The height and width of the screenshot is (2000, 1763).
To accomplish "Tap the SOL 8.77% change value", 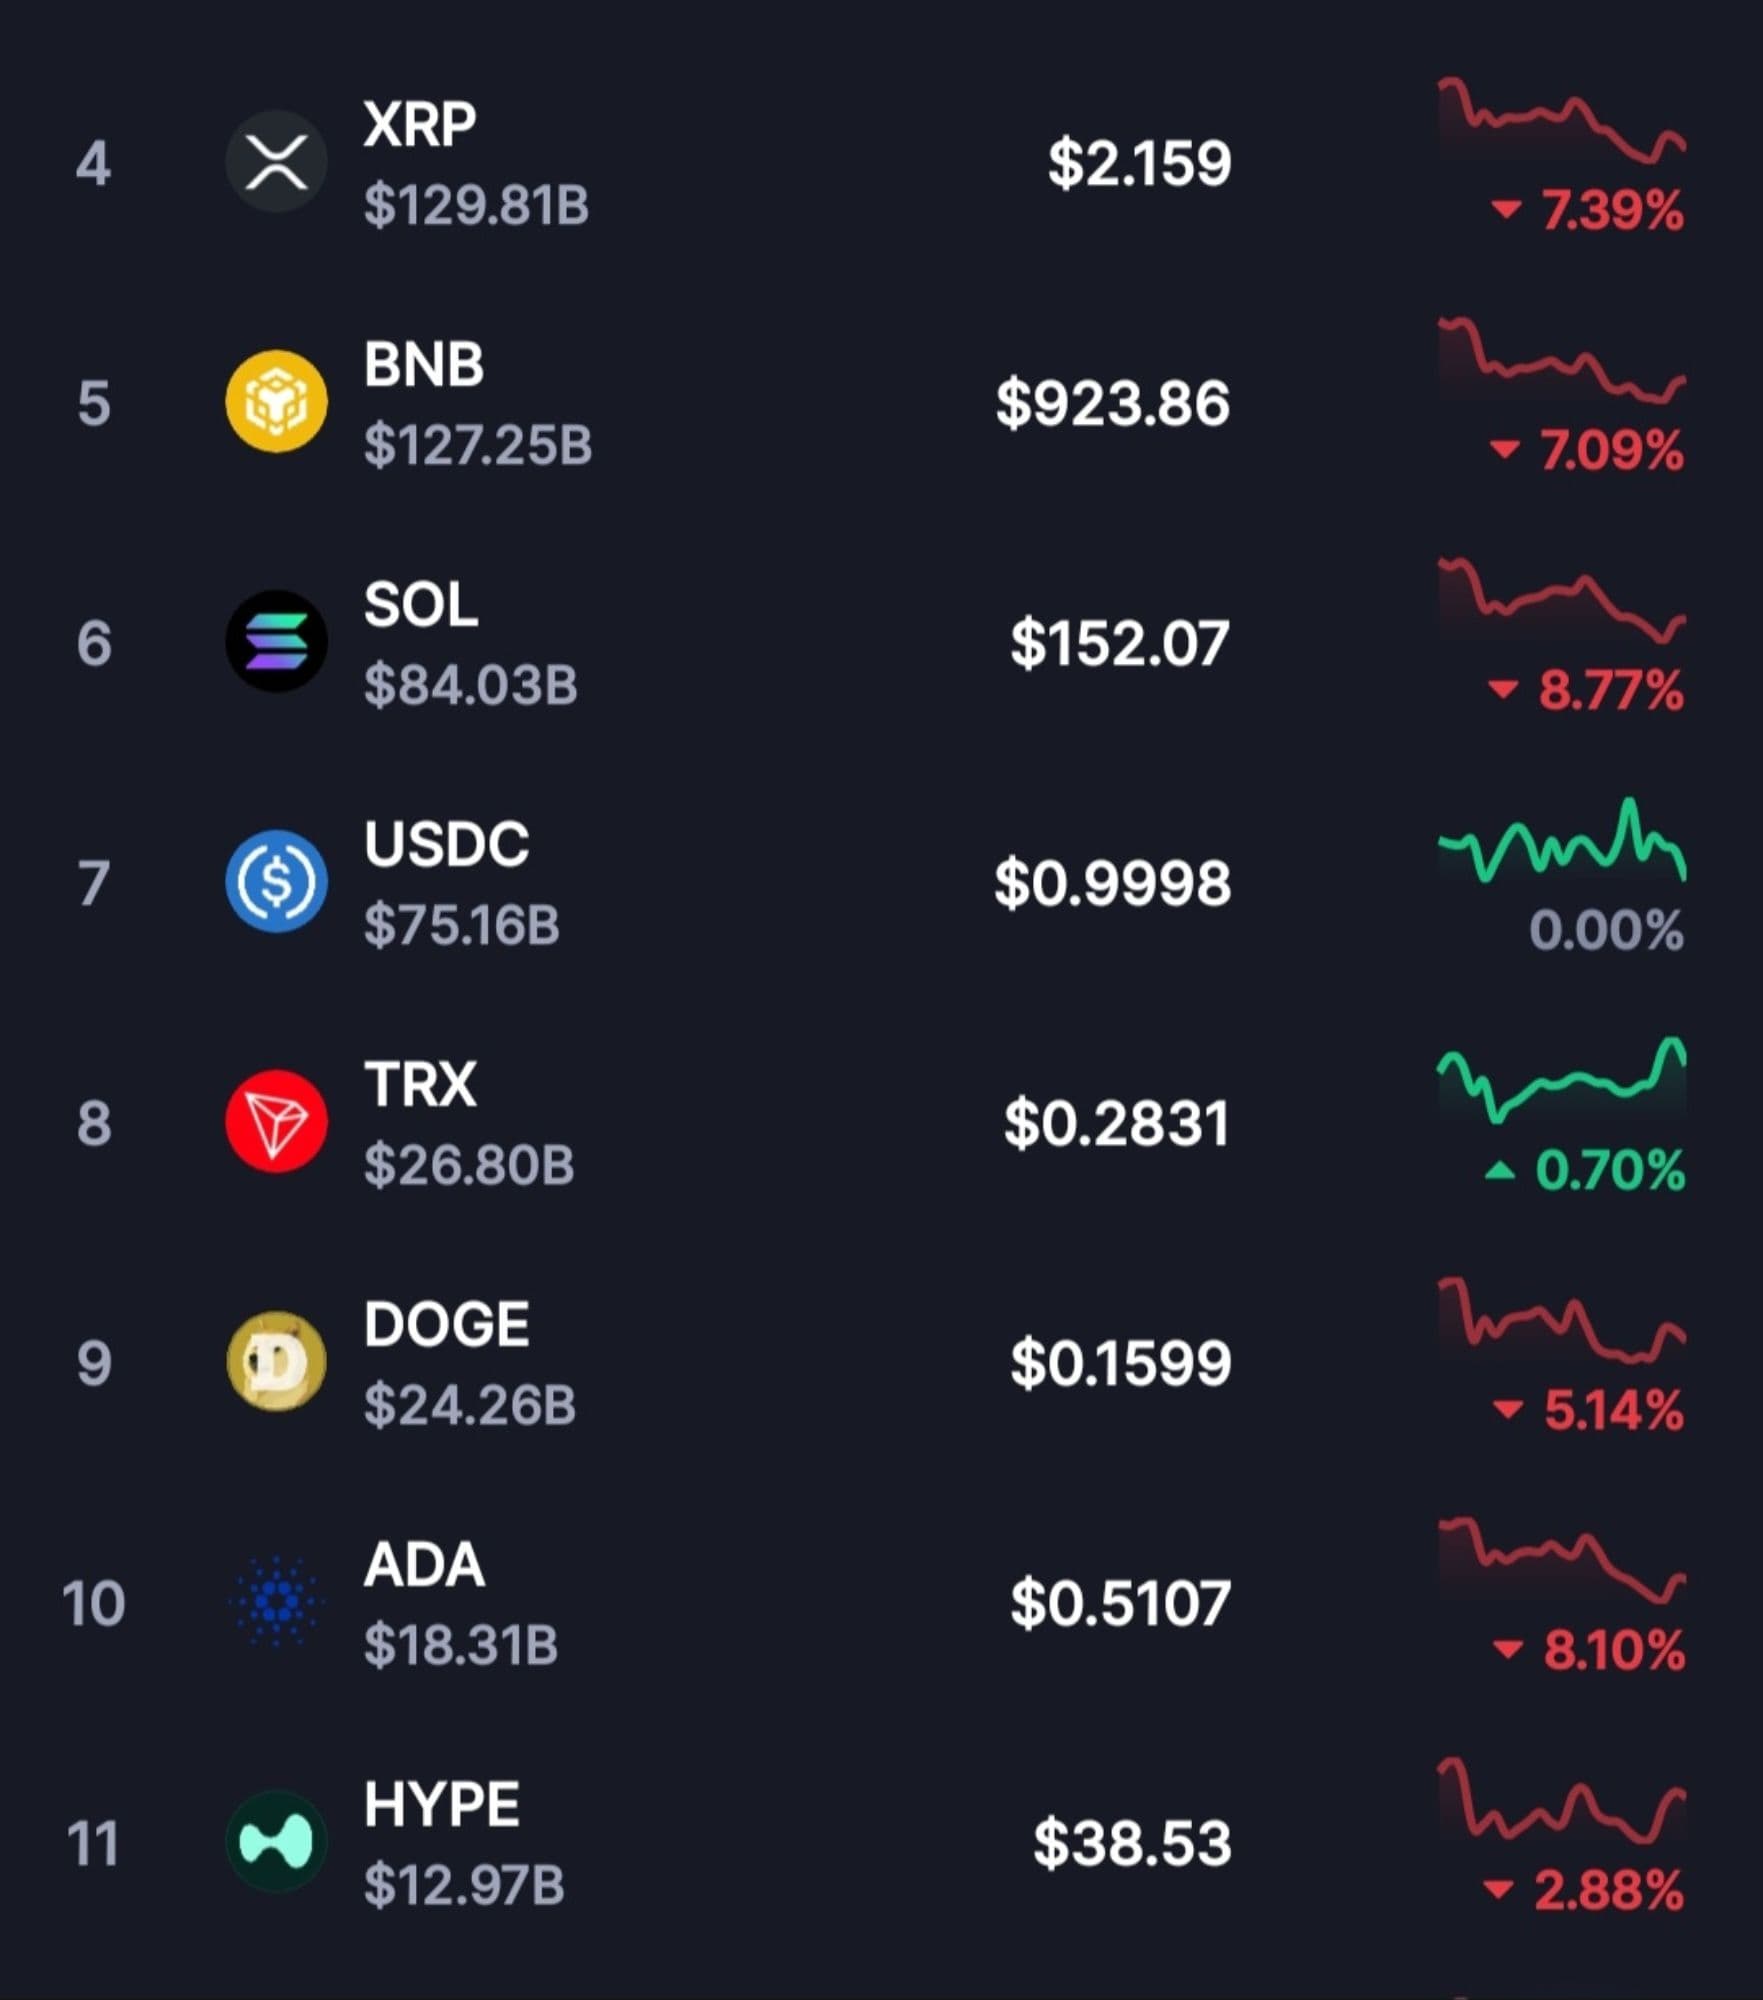I will click(1588, 691).
